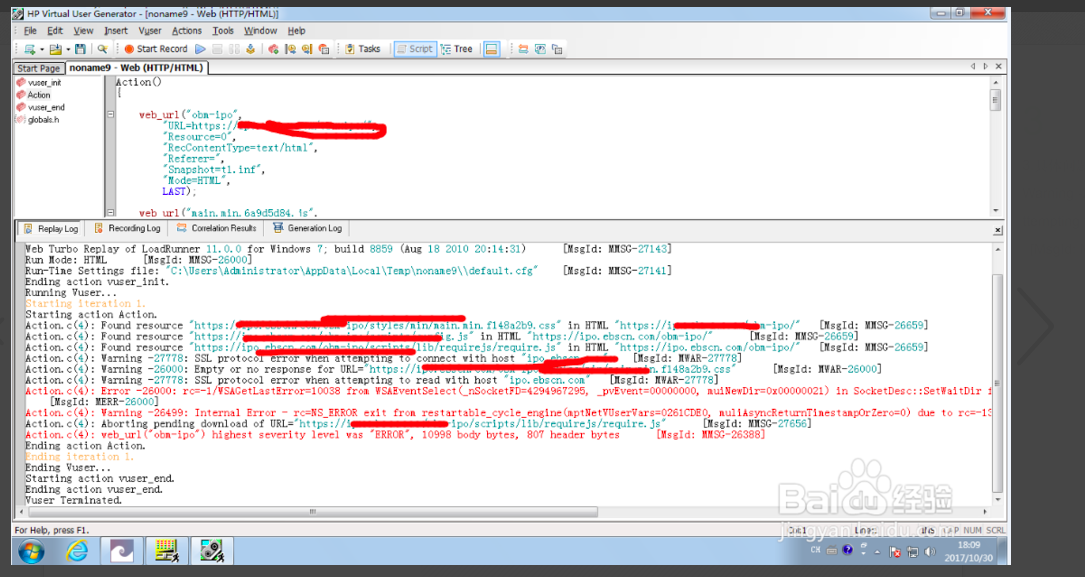Launch Internet Explorer from the taskbar

click(77, 550)
